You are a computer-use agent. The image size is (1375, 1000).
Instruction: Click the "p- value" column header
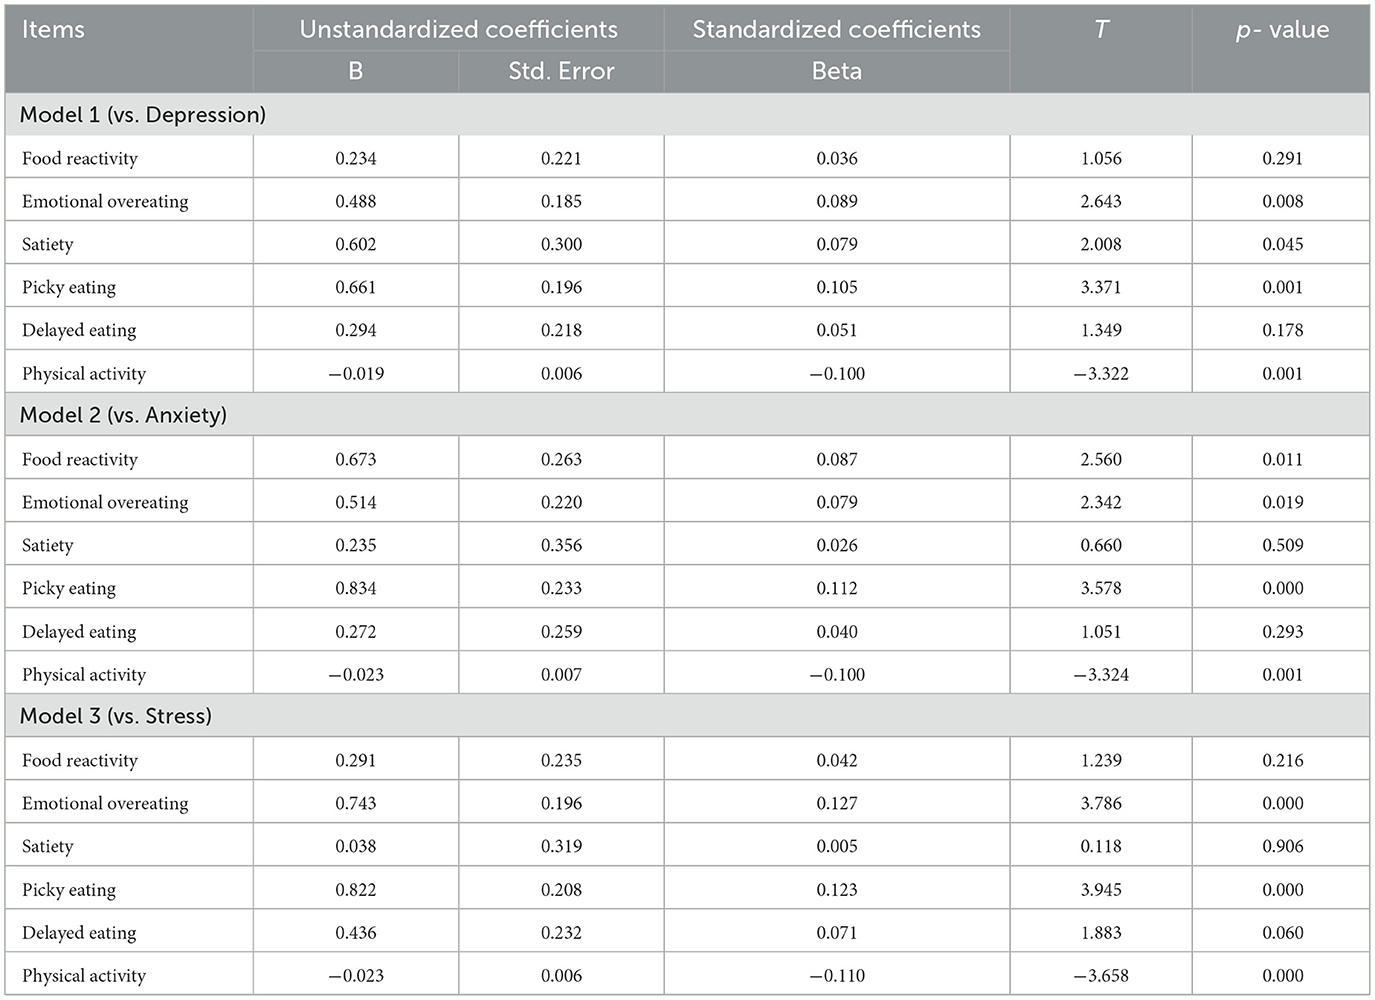click(1282, 30)
